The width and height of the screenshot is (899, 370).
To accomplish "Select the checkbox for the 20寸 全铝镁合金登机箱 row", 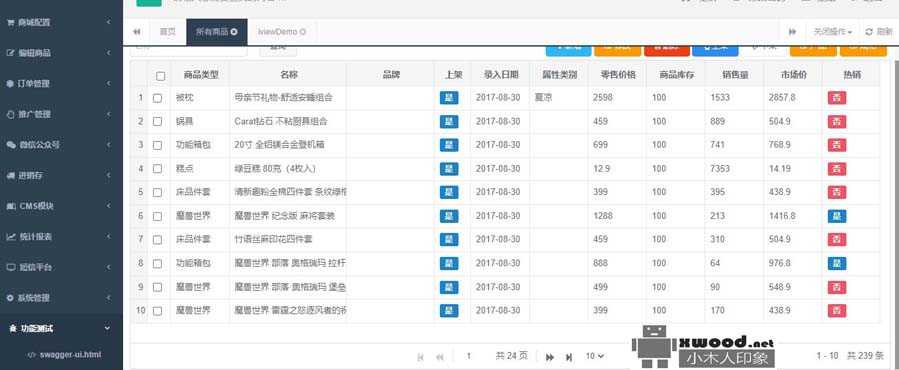I will [x=157, y=146].
